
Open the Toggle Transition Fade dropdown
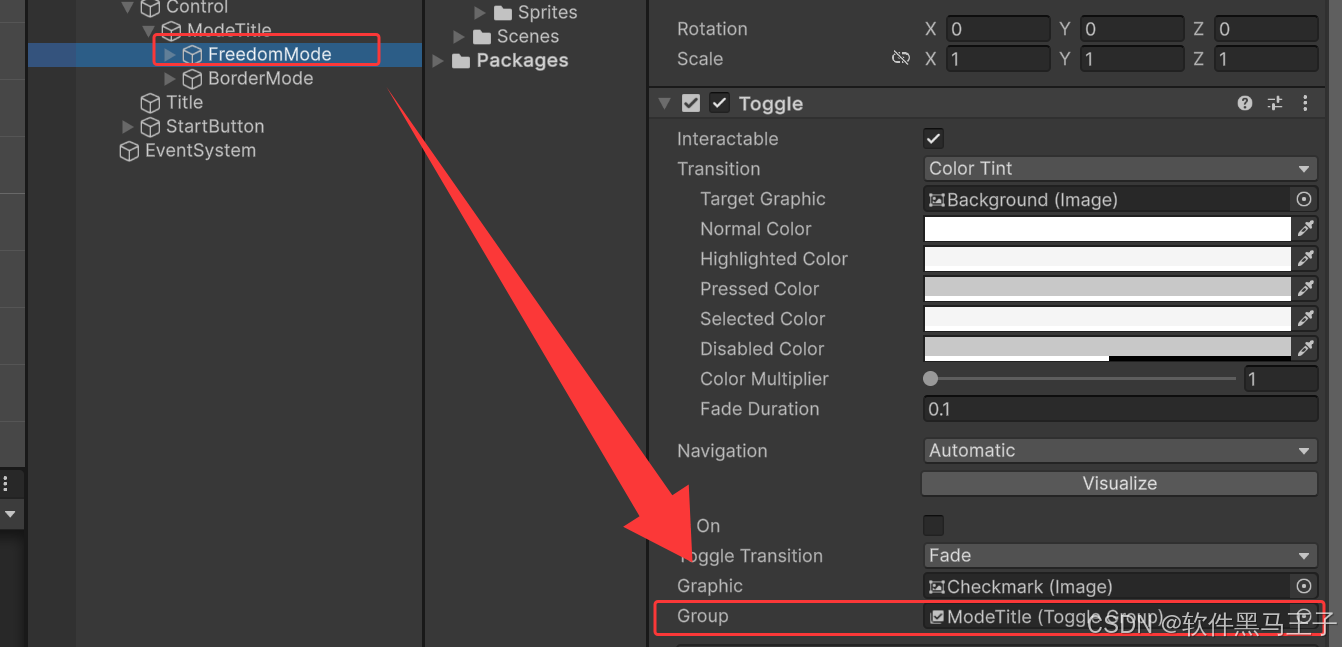pos(1120,555)
